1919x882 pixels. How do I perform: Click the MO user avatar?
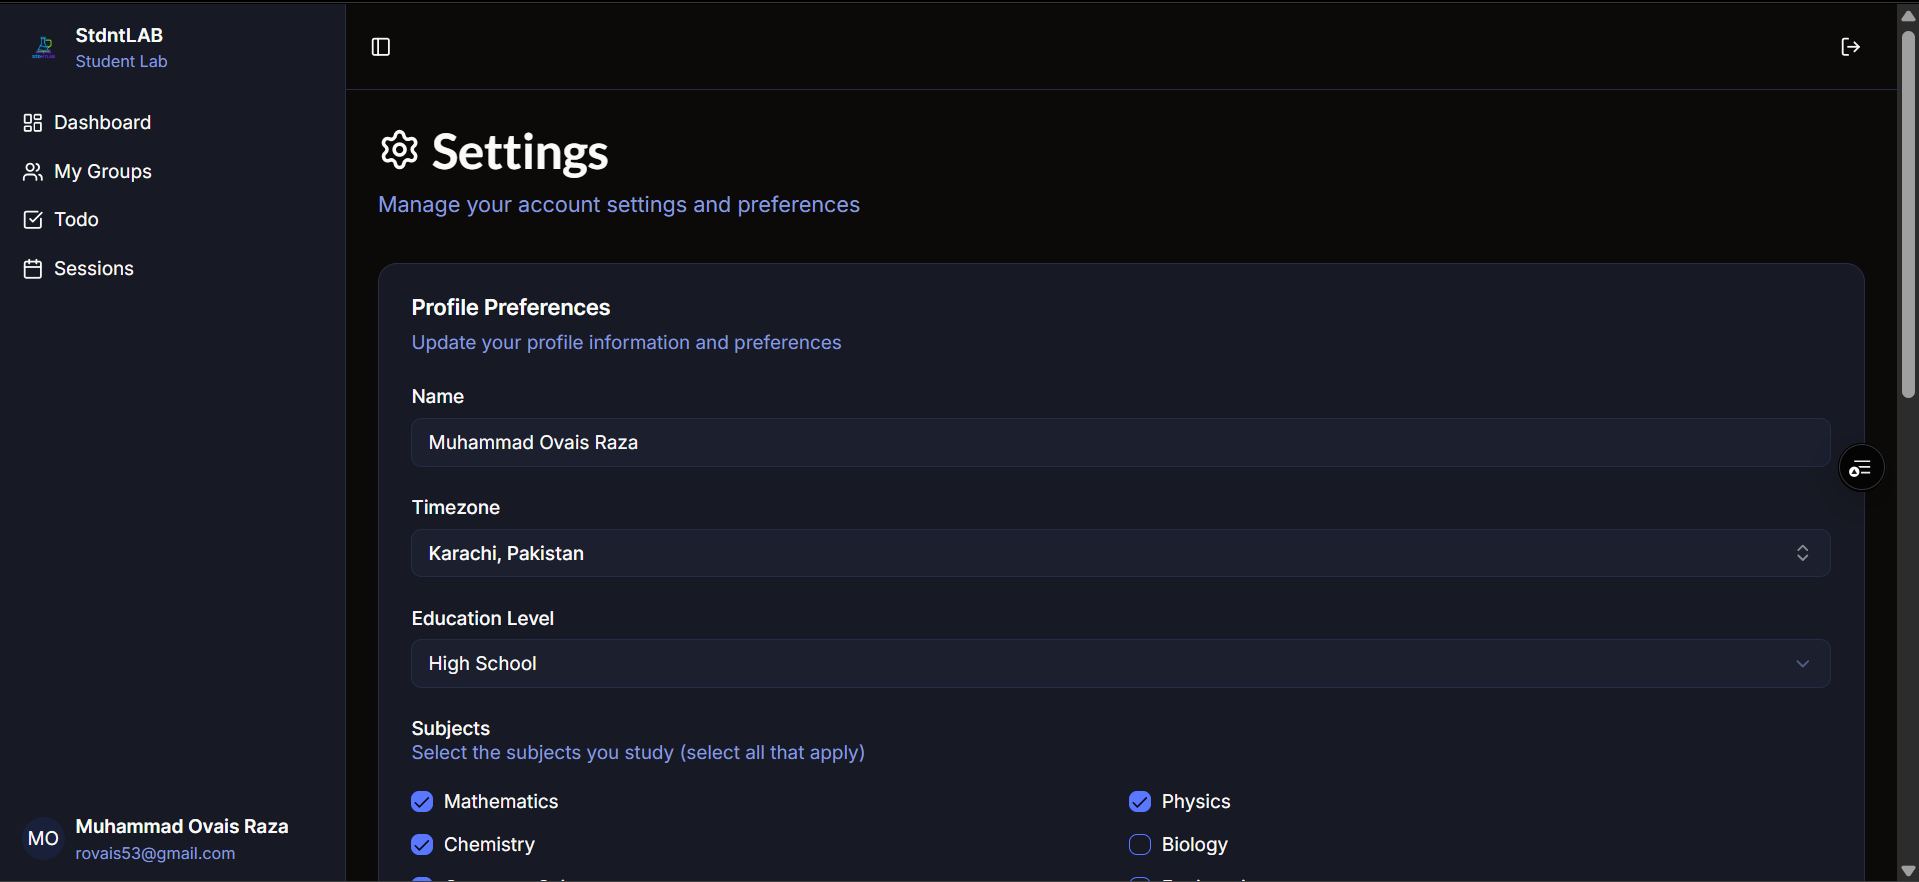point(43,839)
